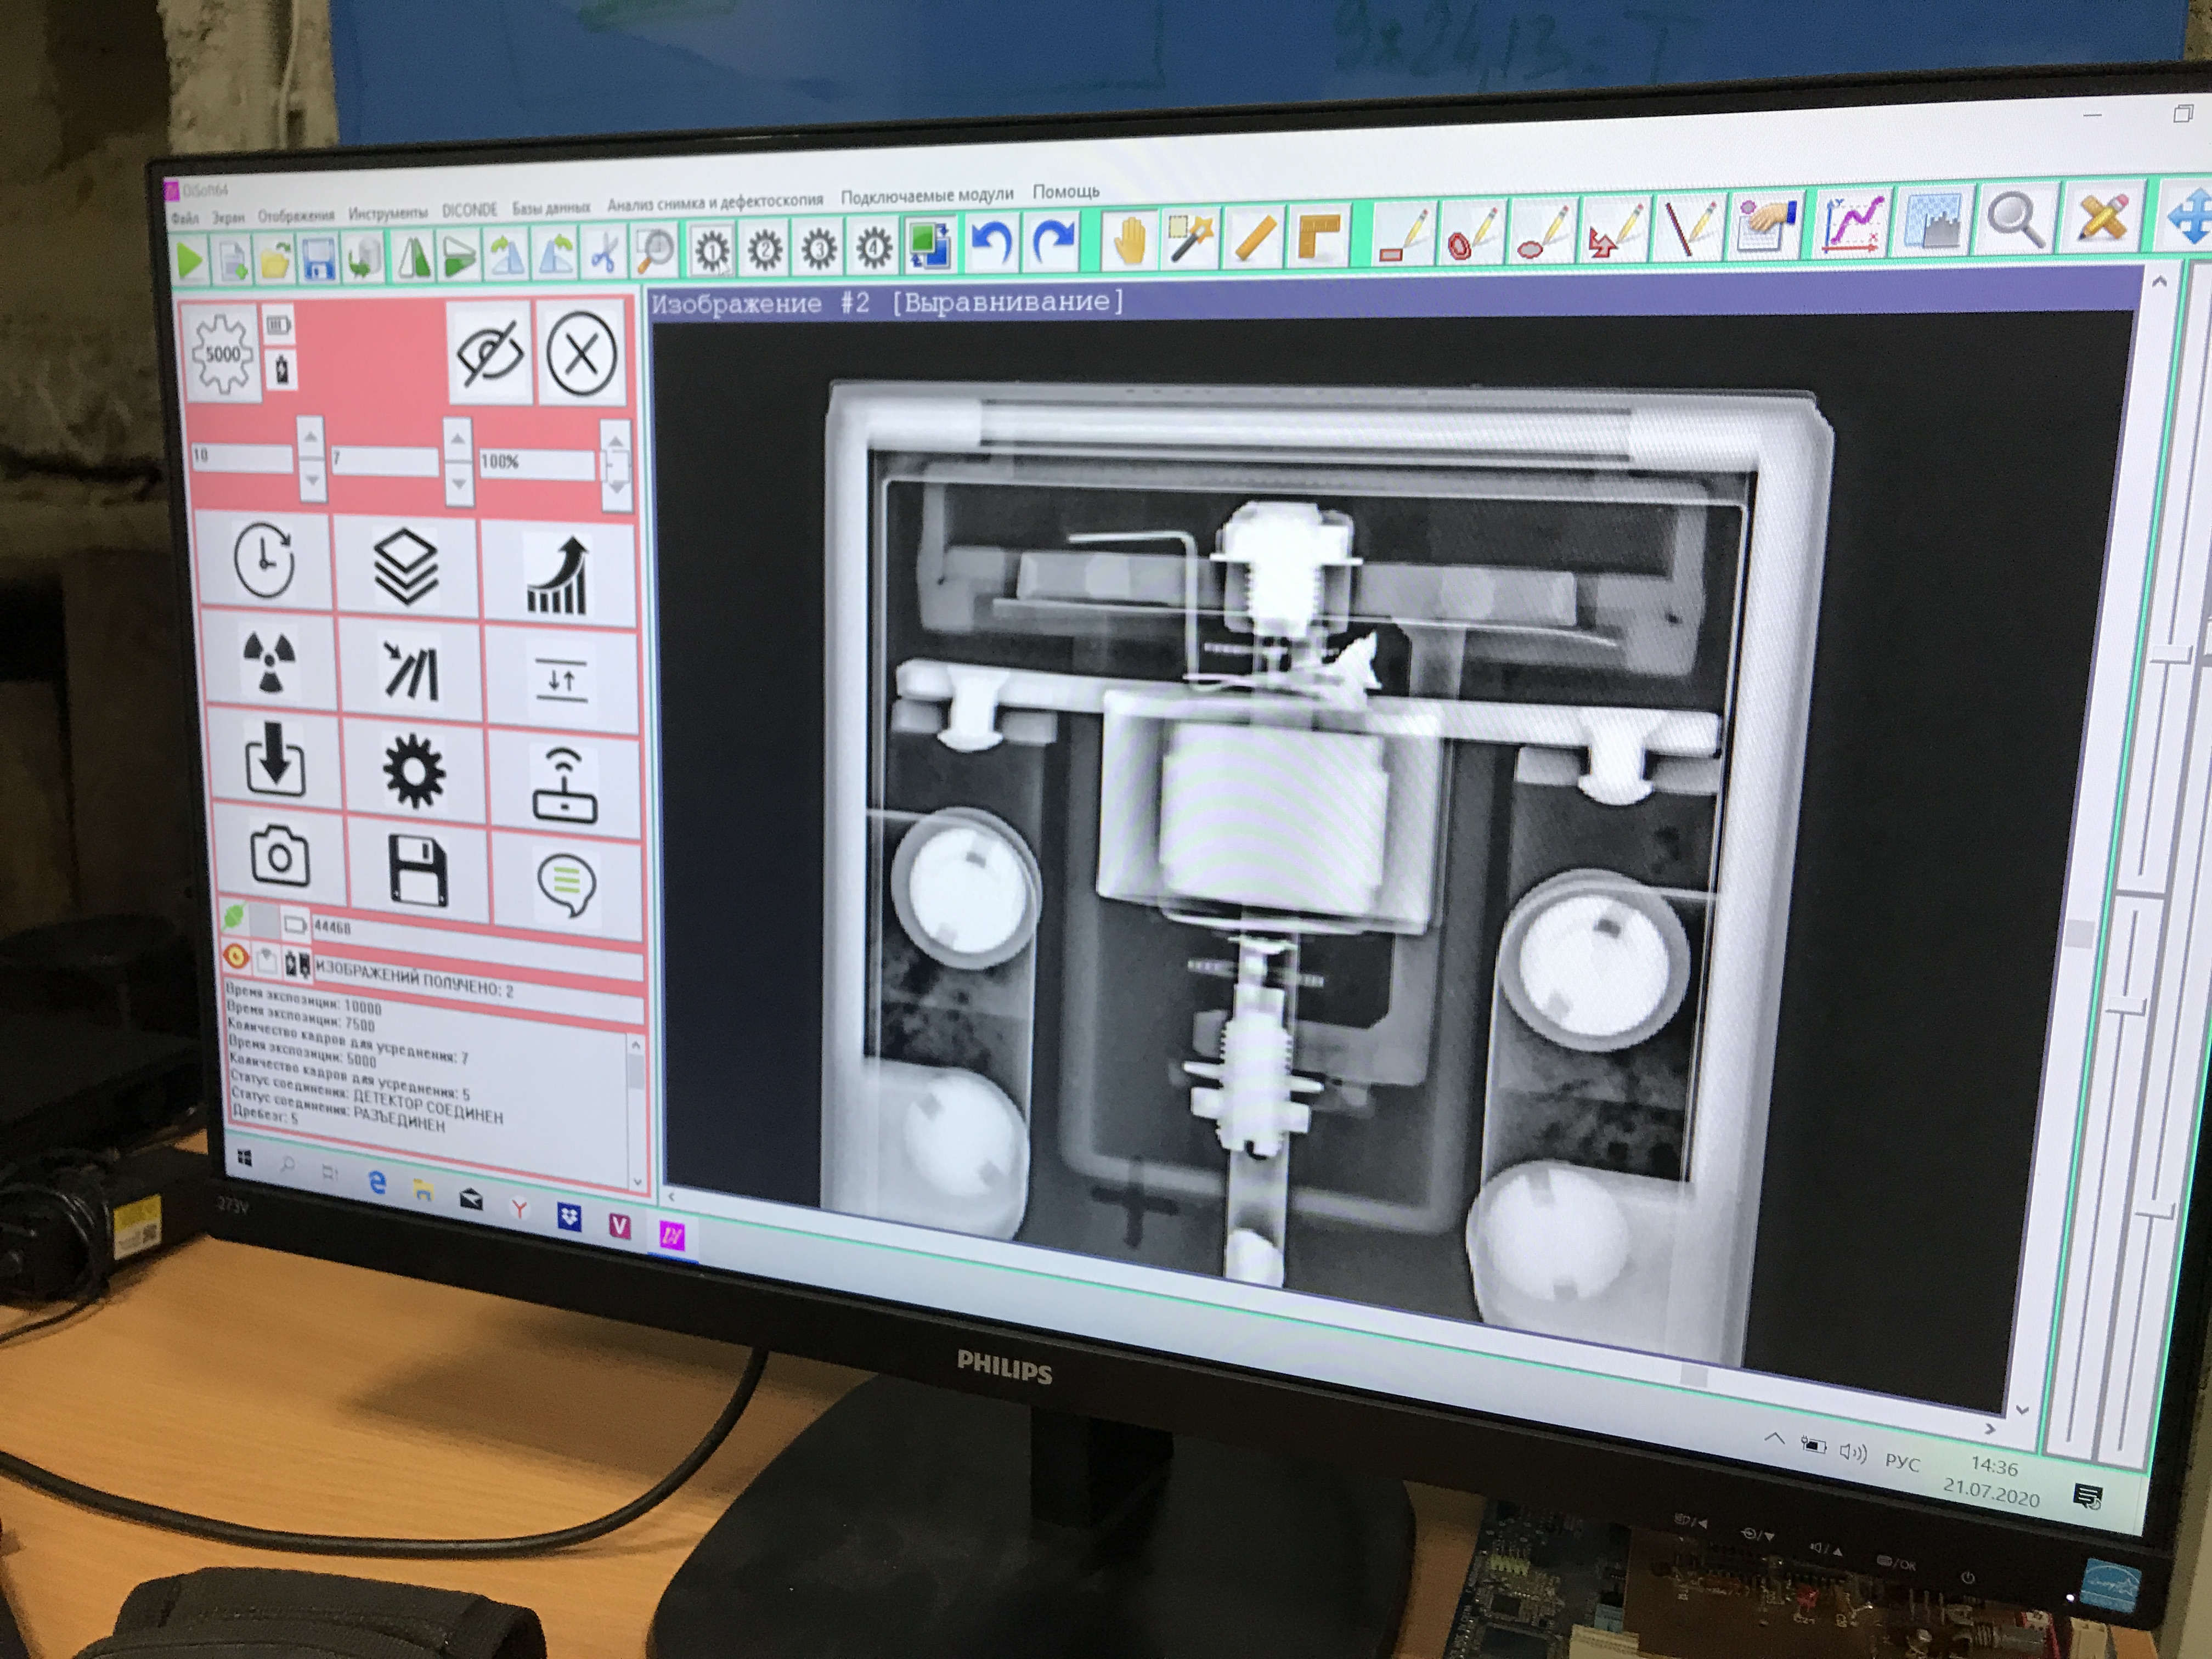Decrease the second spinner value of 7
Viewport: 2212px width, 1659px height.
click(x=458, y=484)
